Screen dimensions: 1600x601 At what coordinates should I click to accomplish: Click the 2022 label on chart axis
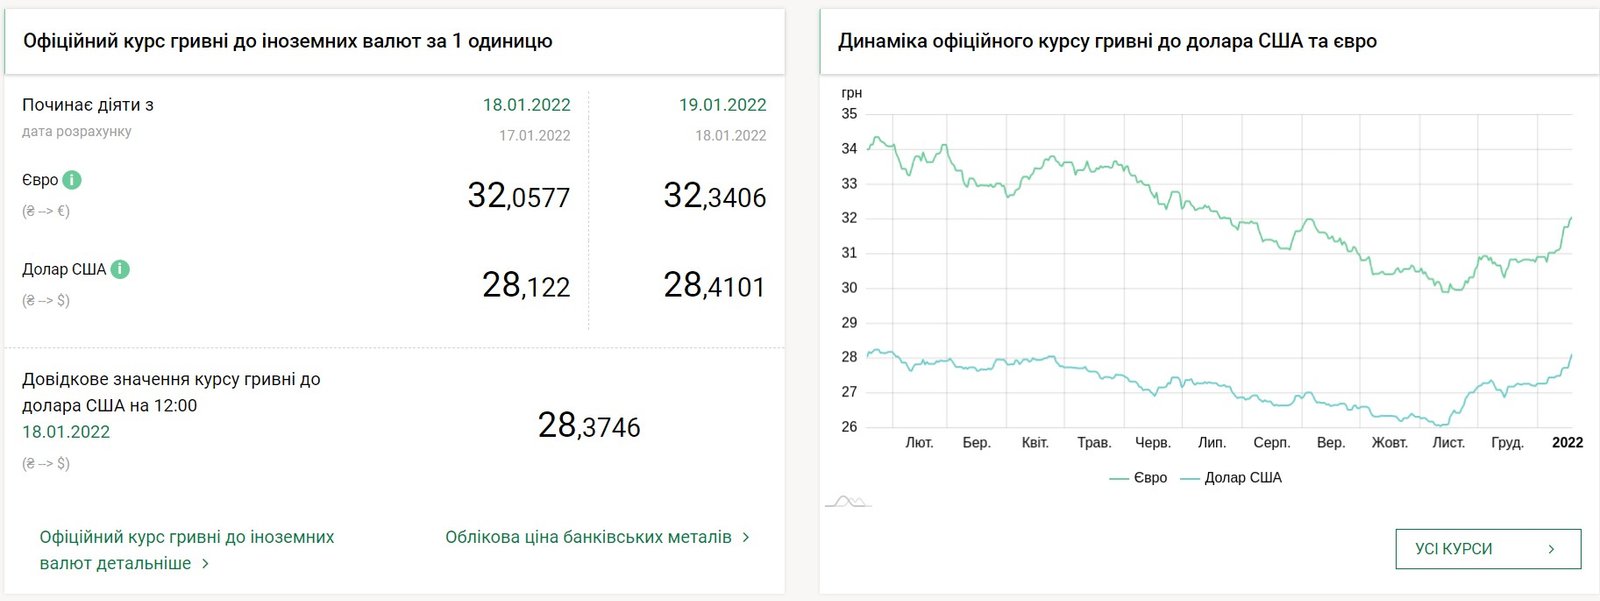point(1567,442)
